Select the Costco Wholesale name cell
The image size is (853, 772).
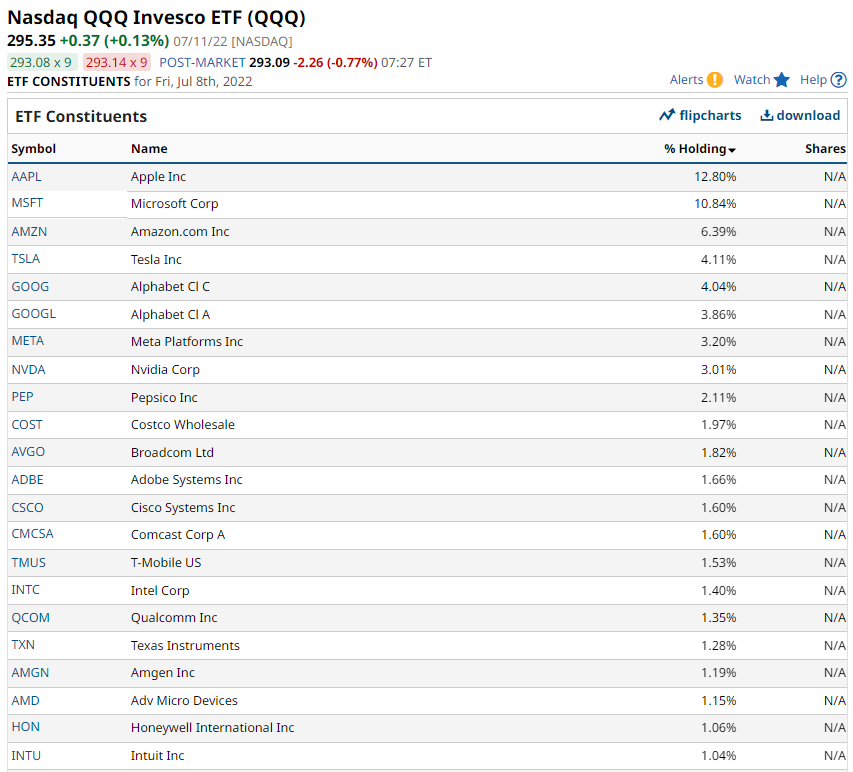tap(183, 424)
